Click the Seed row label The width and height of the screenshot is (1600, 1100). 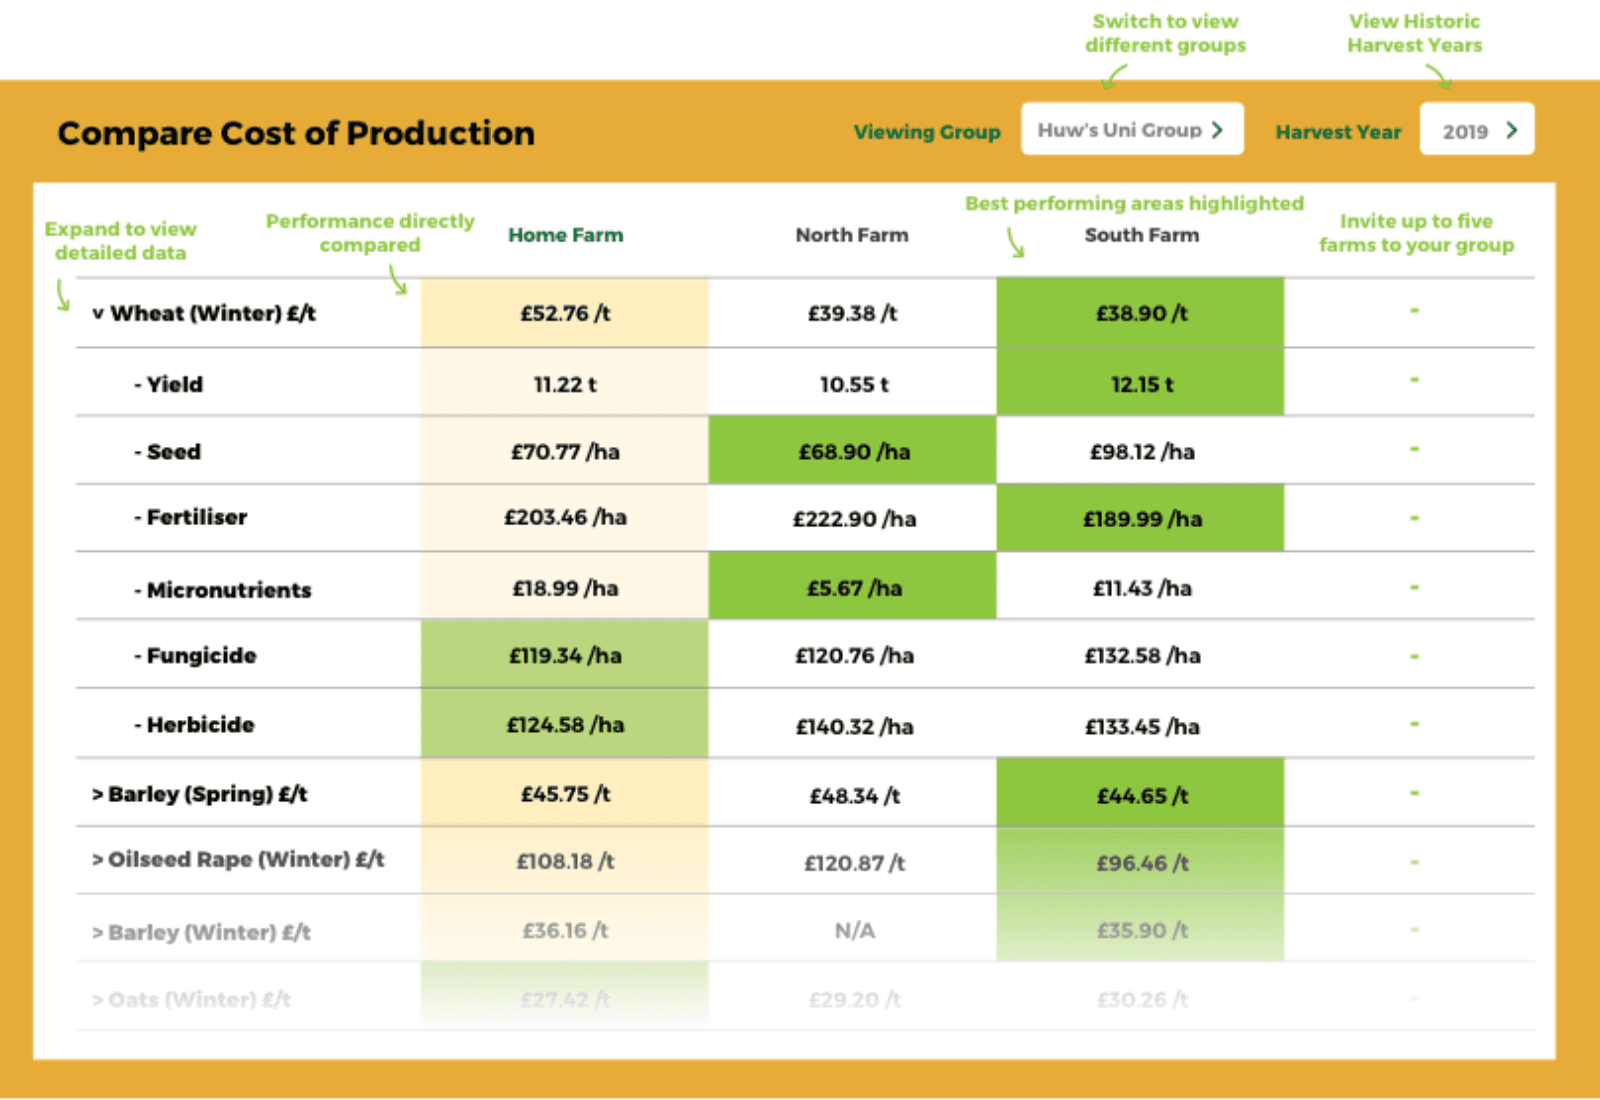tap(168, 452)
